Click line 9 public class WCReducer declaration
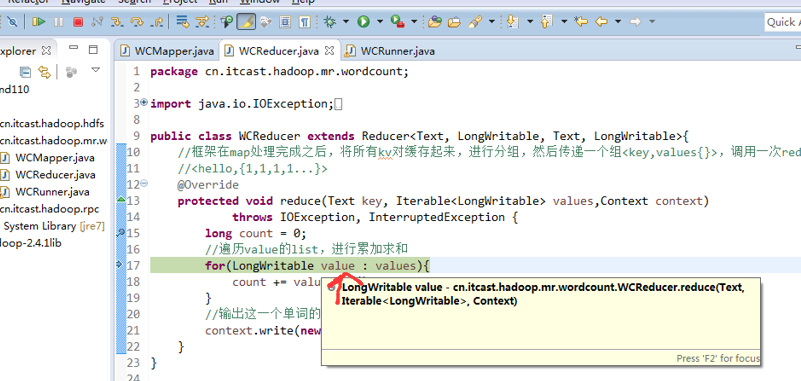Image resolution: width=801 pixels, height=381 pixels. [x=420, y=136]
